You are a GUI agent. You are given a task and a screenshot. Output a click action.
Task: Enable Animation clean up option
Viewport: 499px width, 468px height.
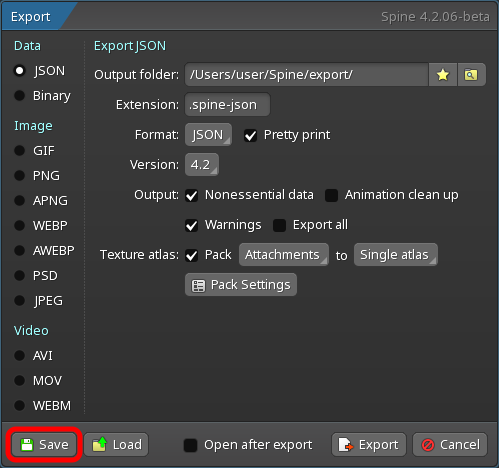click(331, 195)
